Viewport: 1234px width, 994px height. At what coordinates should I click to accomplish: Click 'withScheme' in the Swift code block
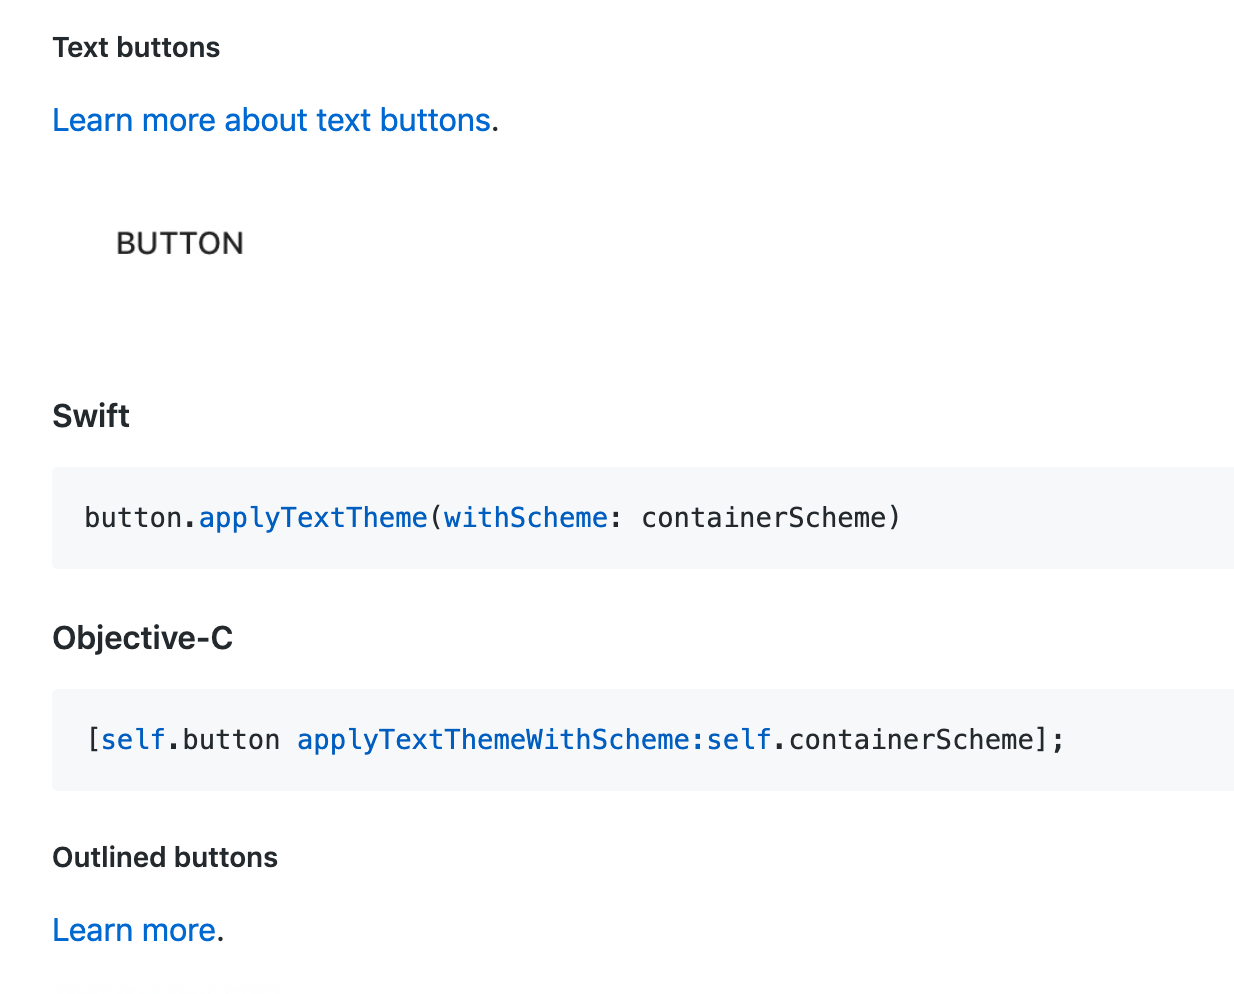click(x=526, y=518)
